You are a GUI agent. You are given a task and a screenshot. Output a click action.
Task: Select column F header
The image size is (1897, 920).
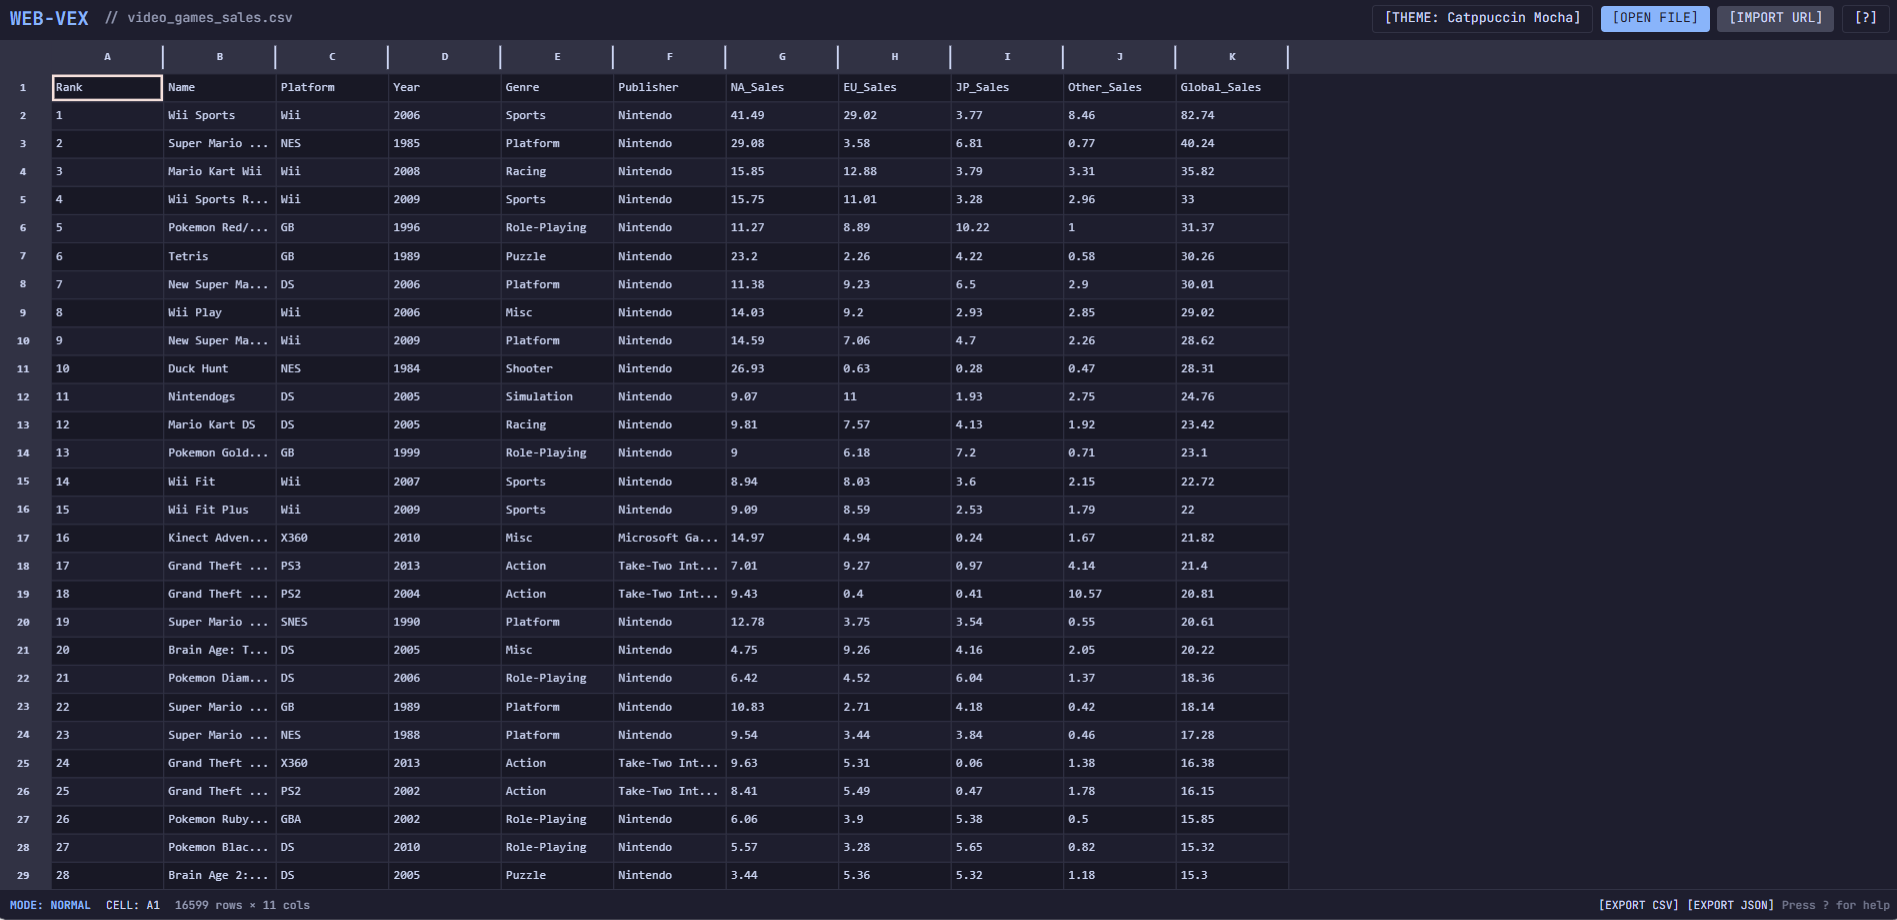click(669, 57)
